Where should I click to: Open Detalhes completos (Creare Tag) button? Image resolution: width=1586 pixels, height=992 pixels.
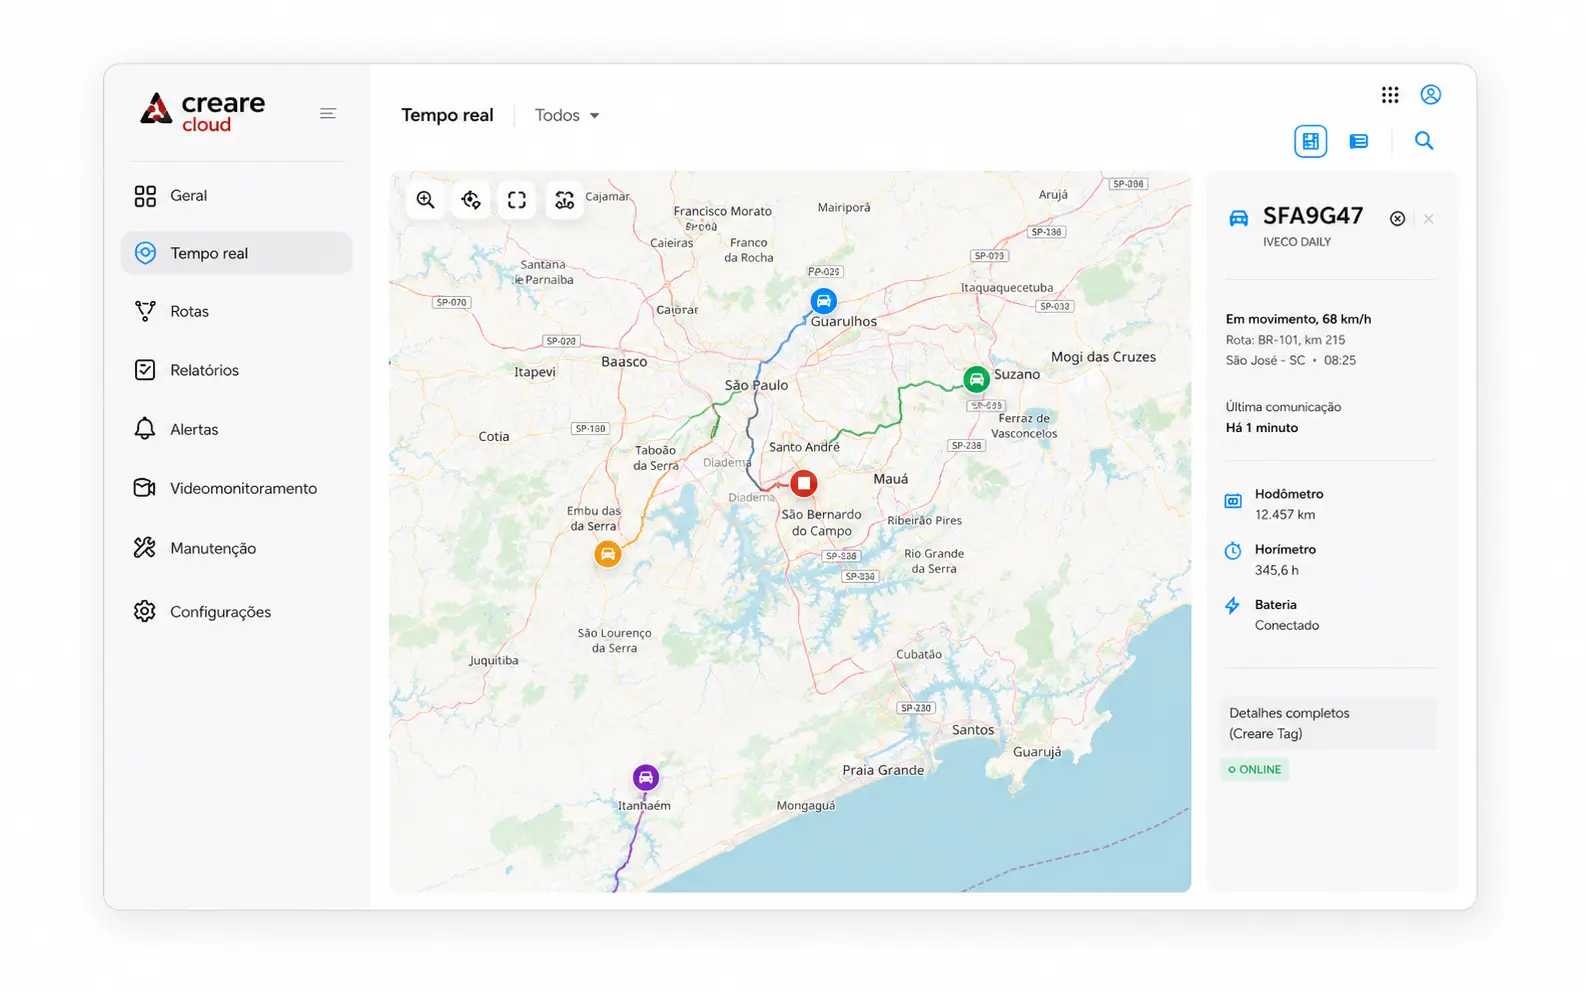[1329, 723]
